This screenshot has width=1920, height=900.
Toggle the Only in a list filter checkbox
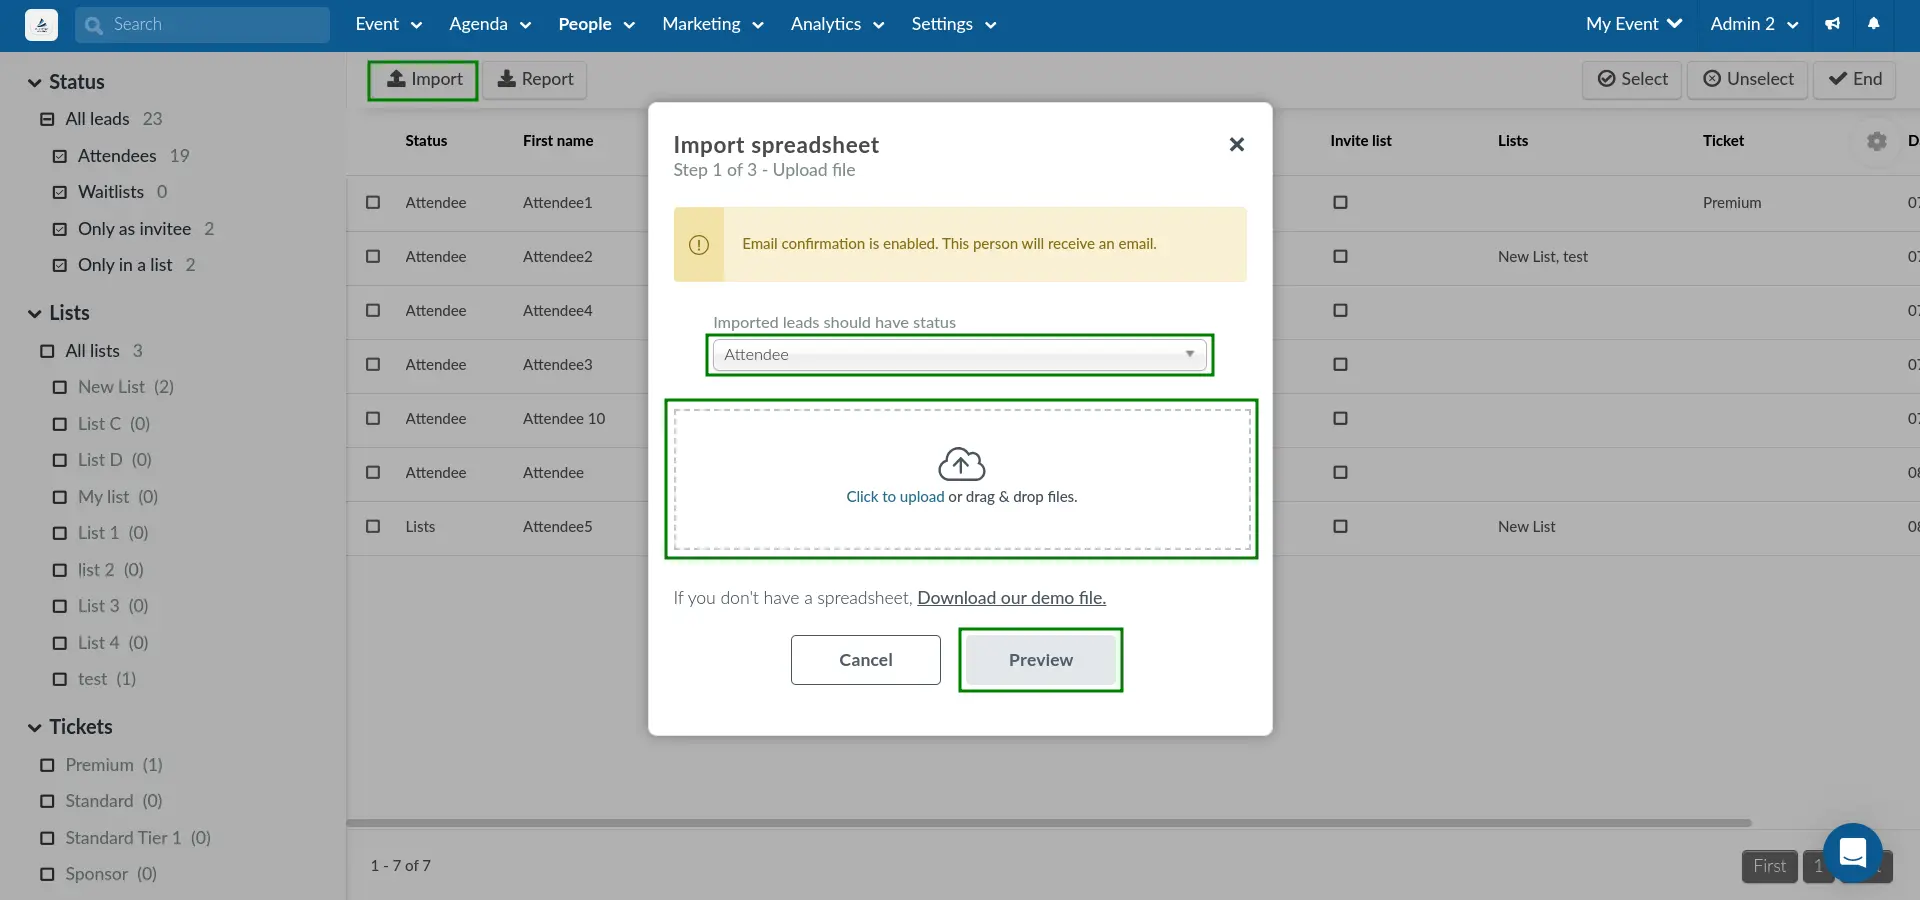pos(60,265)
